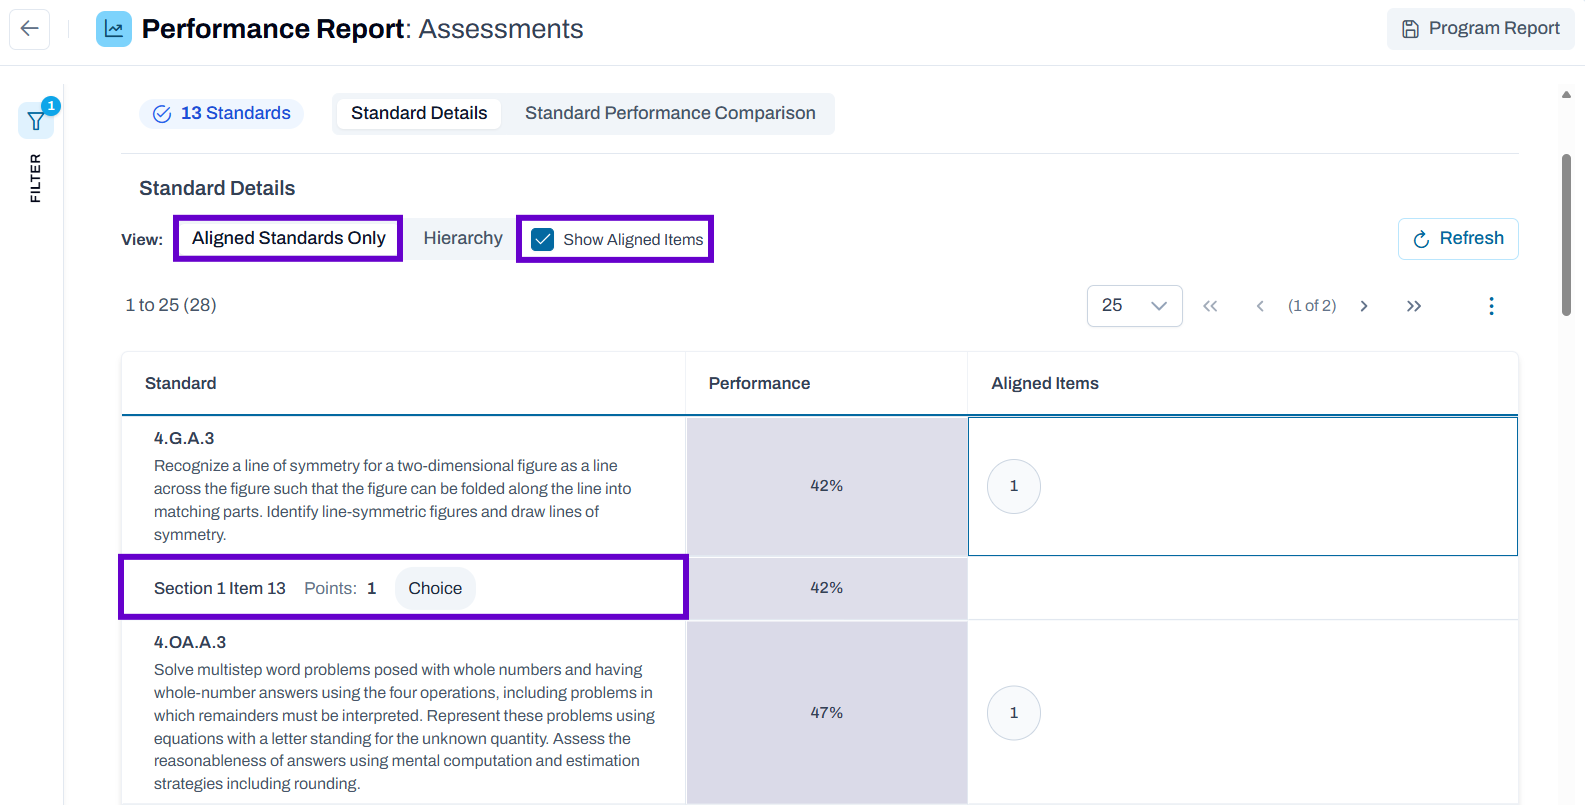Click the 4.OA.A.3 standard code
This screenshot has width=1585, height=805.
[x=190, y=642]
